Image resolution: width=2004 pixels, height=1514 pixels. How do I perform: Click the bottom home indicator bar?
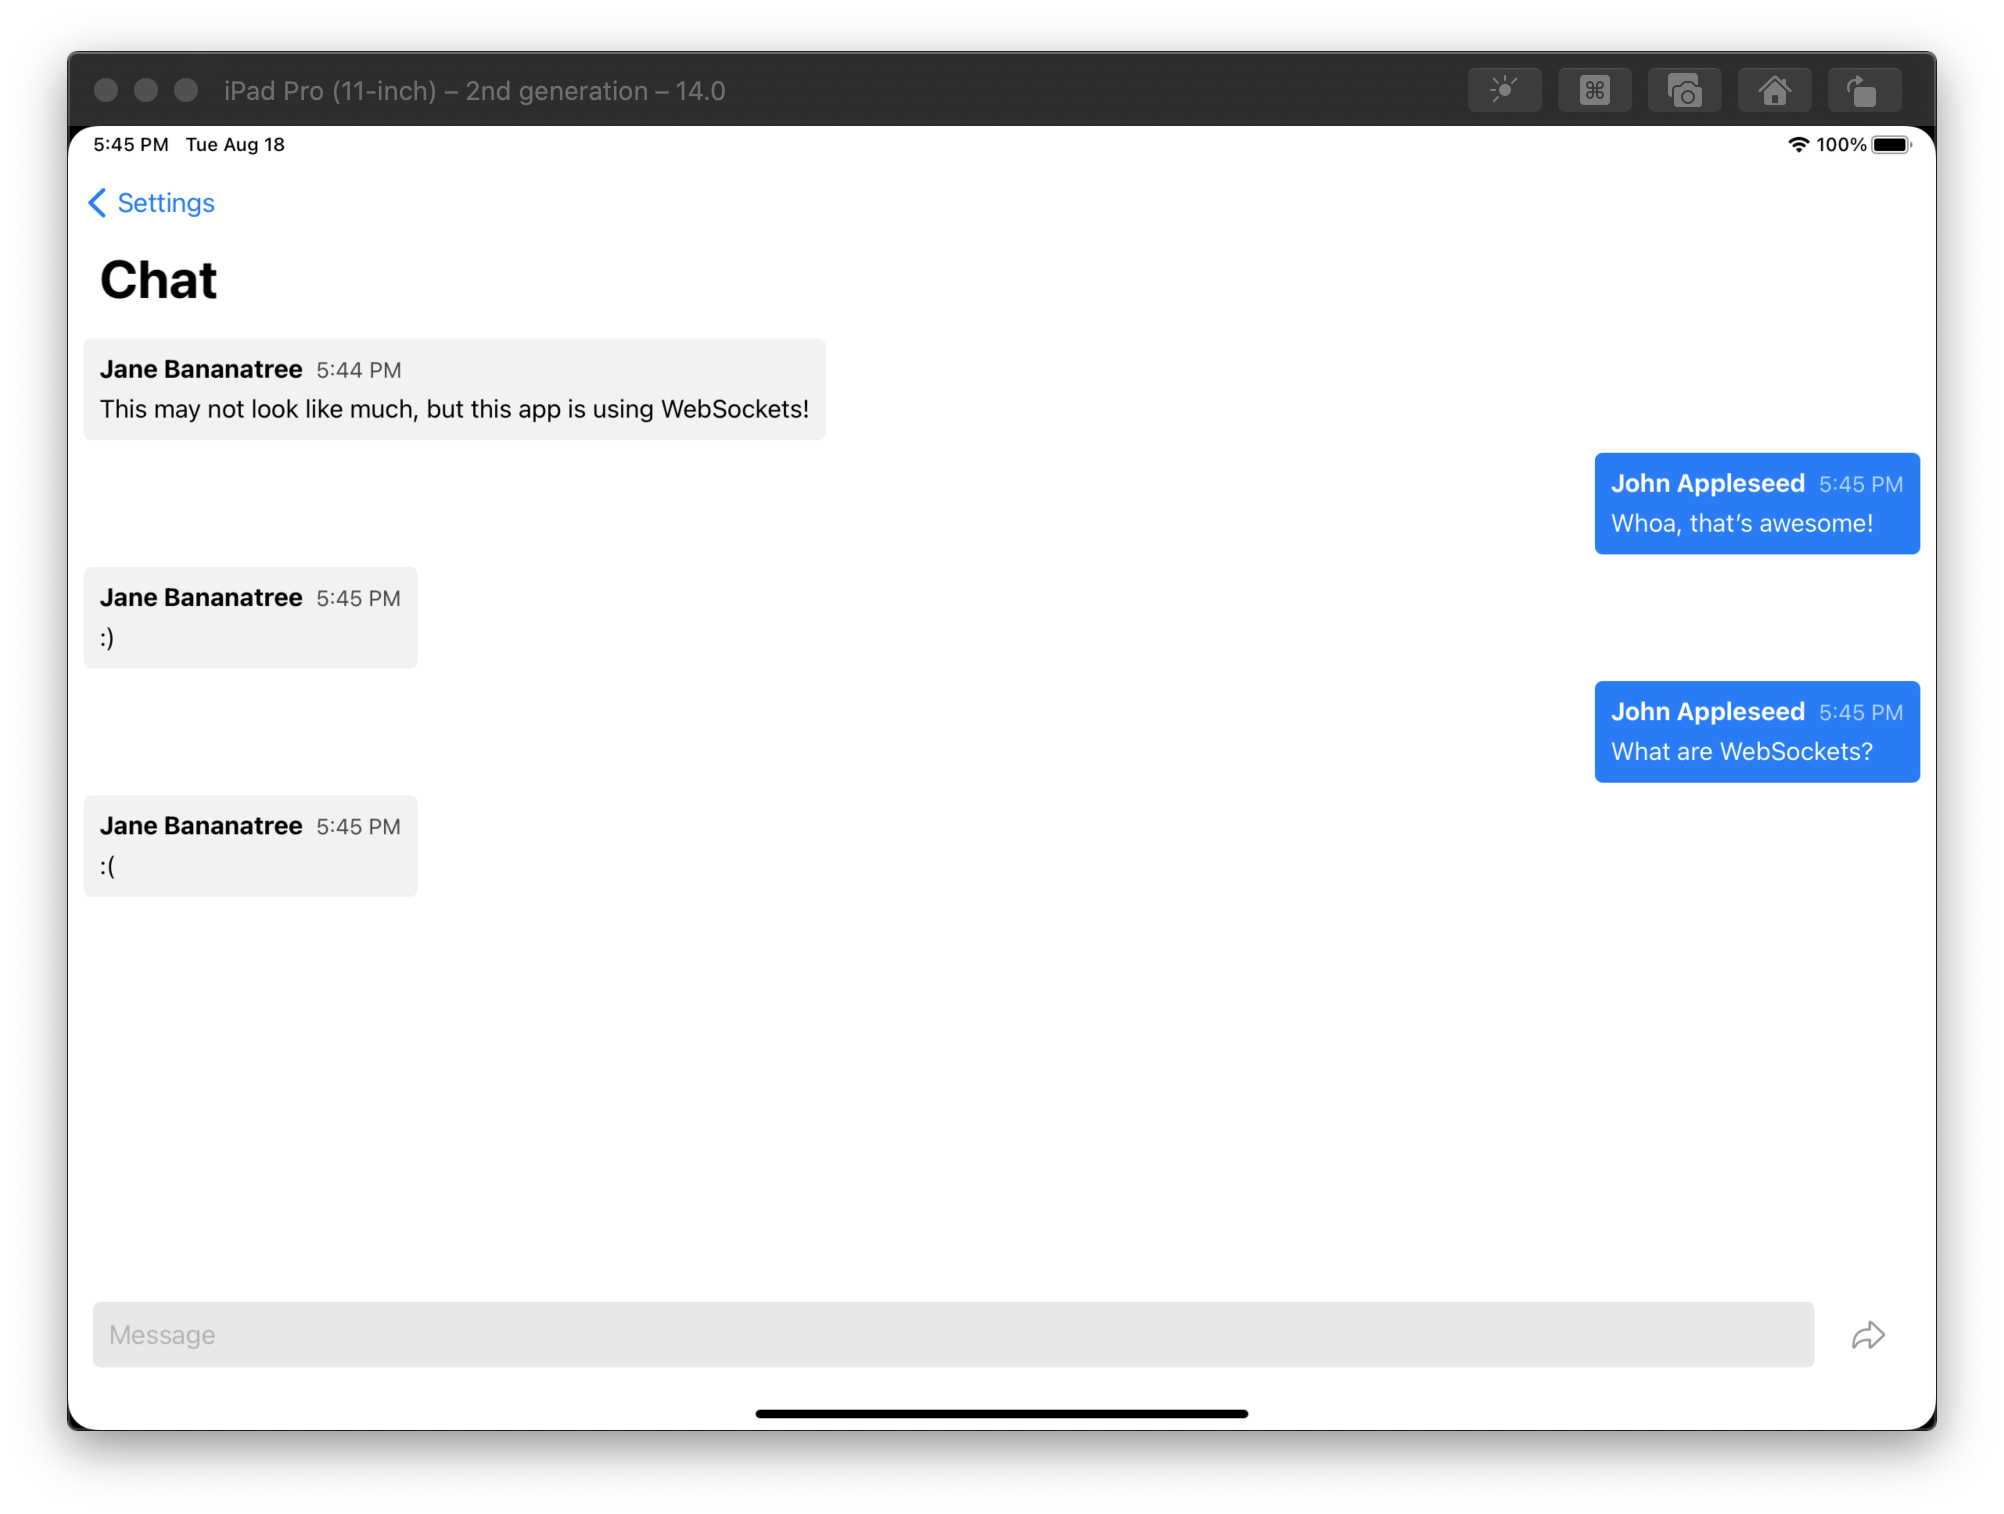(x=1001, y=1413)
